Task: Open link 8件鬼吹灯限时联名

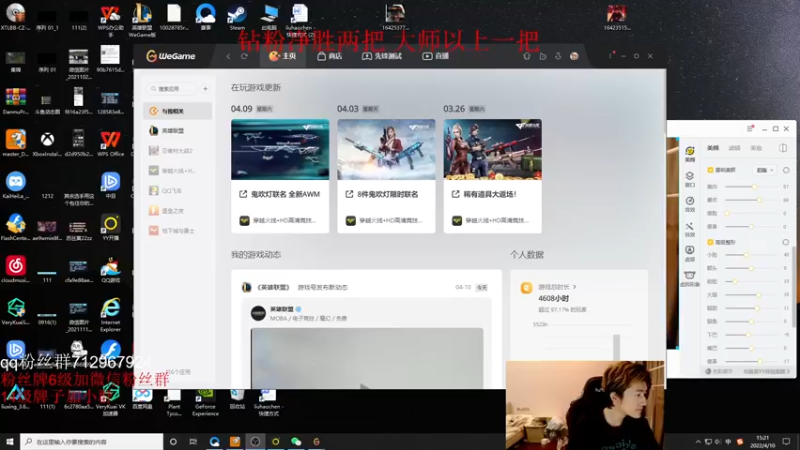Action: 382,194
